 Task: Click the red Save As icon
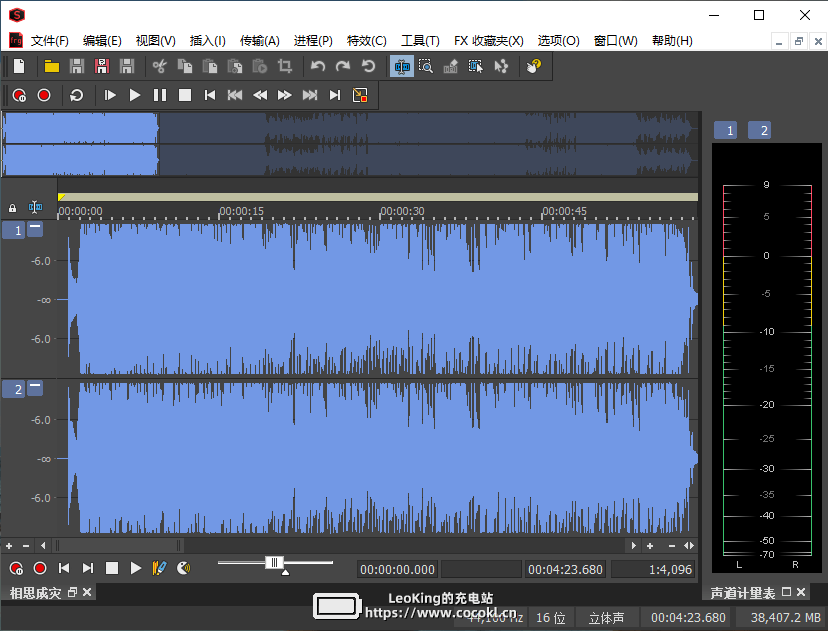point(101,66)
